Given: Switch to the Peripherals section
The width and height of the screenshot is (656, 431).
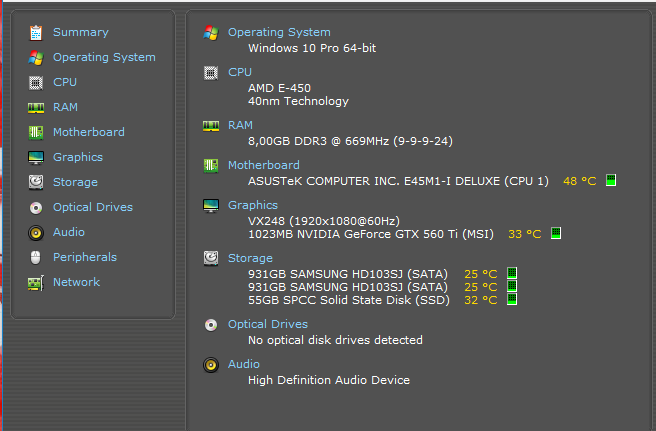Looking at the screenshot, I should click(x=84, y=257).
